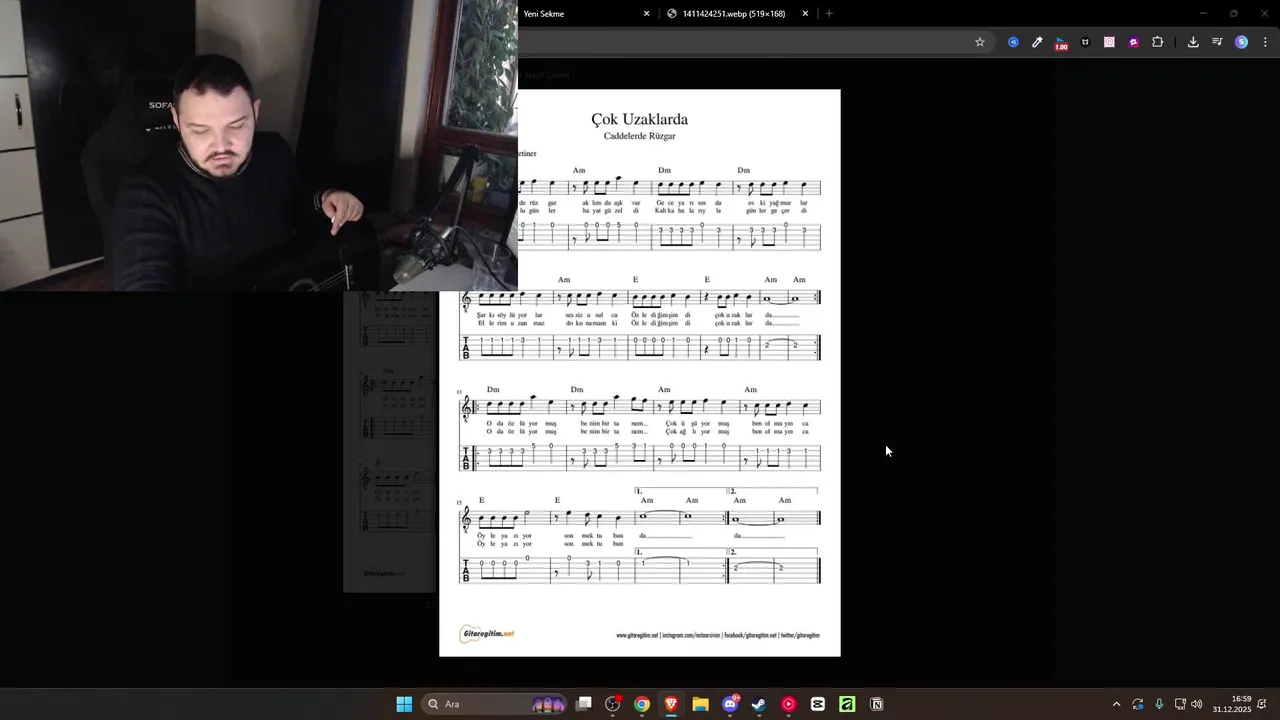Open Notion from the taskbar

tap(877, 704)
